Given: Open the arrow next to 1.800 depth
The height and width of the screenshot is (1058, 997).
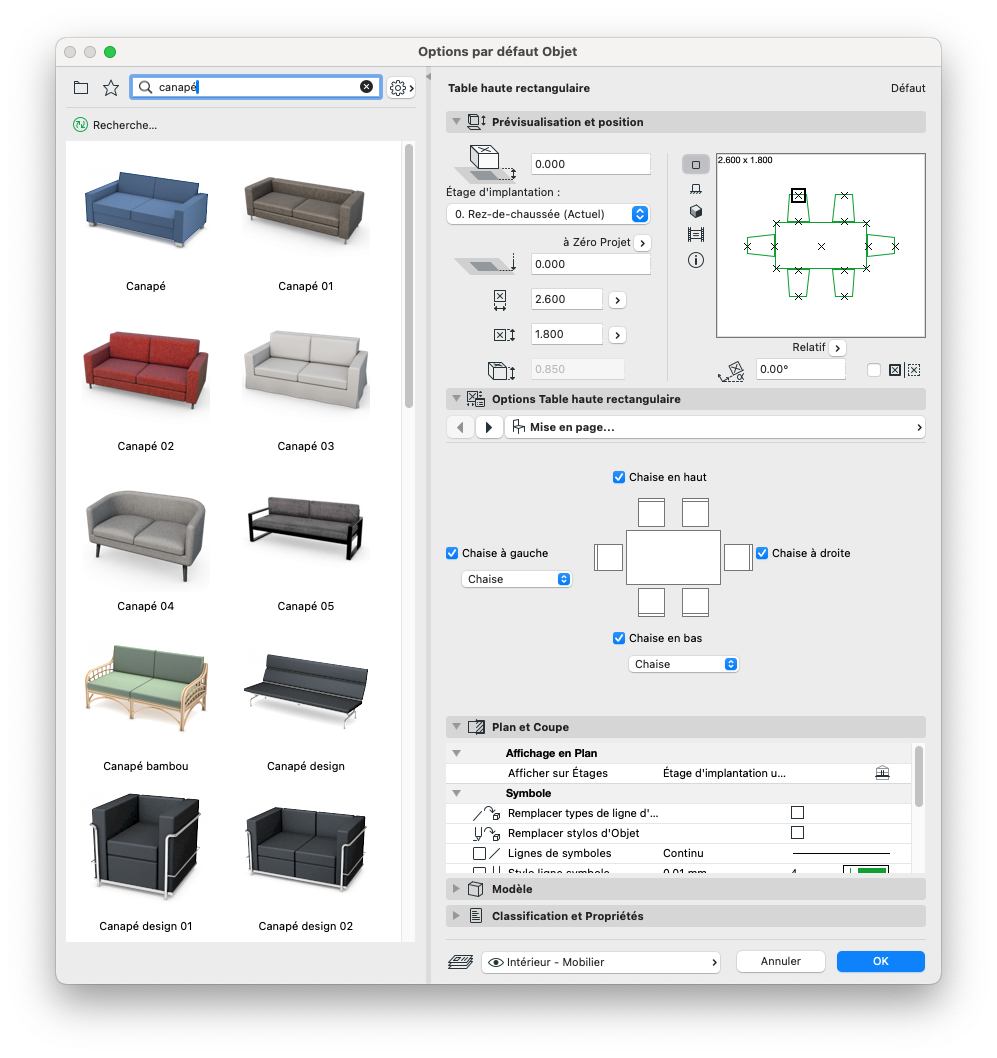Looking at the screenshot, I should pyautogui.click(x=617, y=335).
